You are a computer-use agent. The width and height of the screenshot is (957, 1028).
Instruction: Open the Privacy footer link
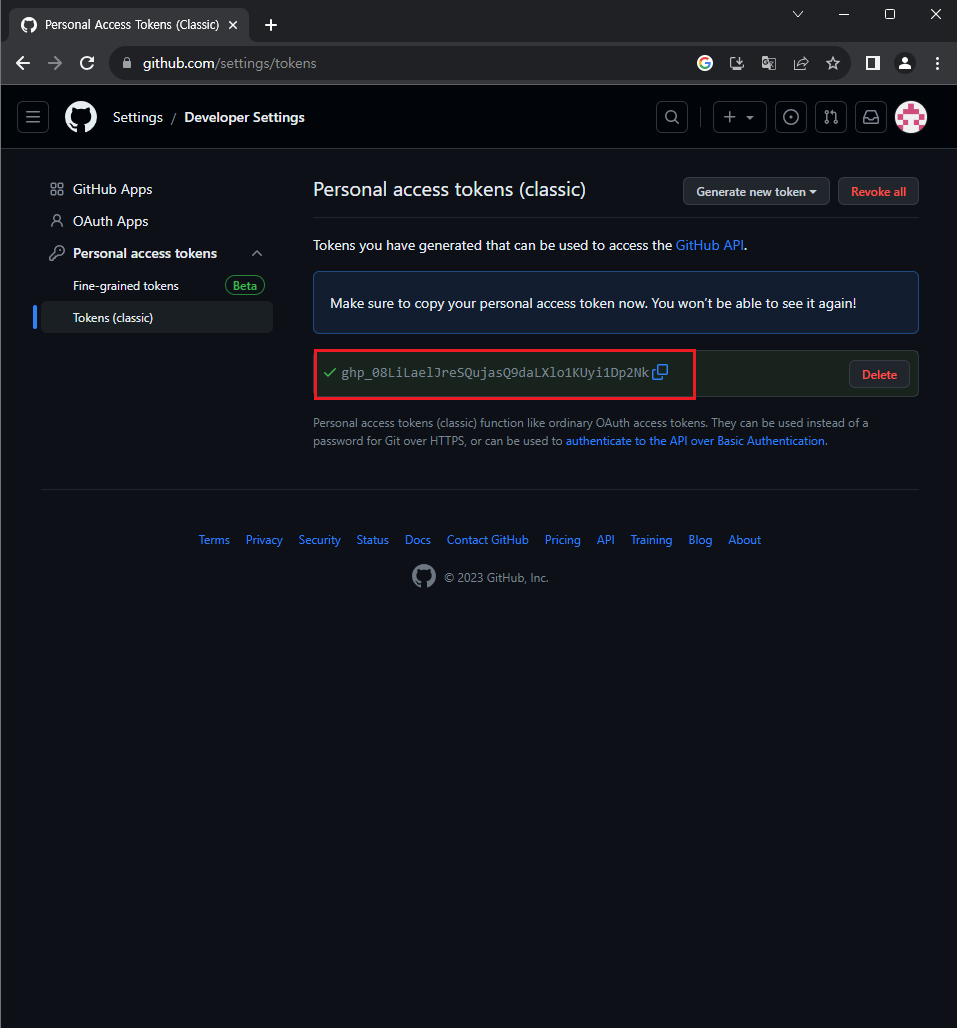click(264, 540)
